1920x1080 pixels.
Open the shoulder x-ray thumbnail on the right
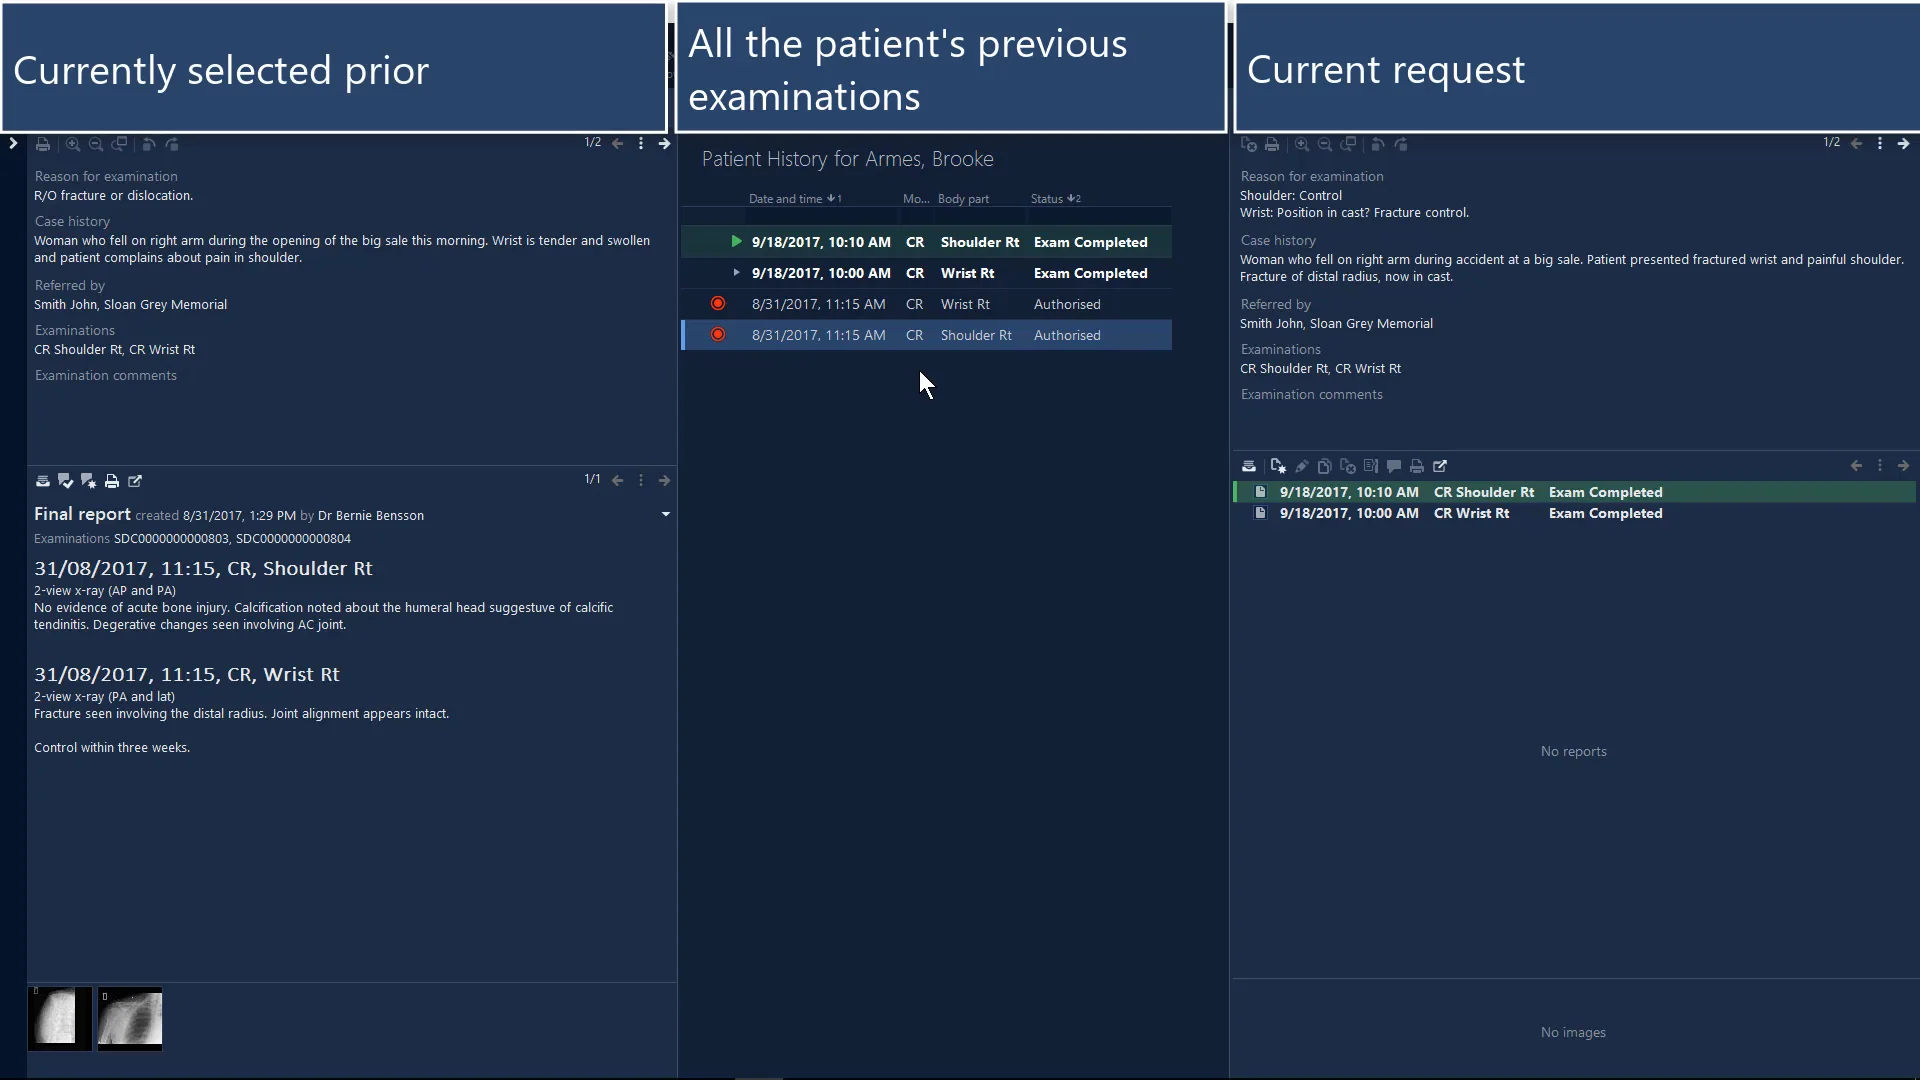coord(130,1018)
